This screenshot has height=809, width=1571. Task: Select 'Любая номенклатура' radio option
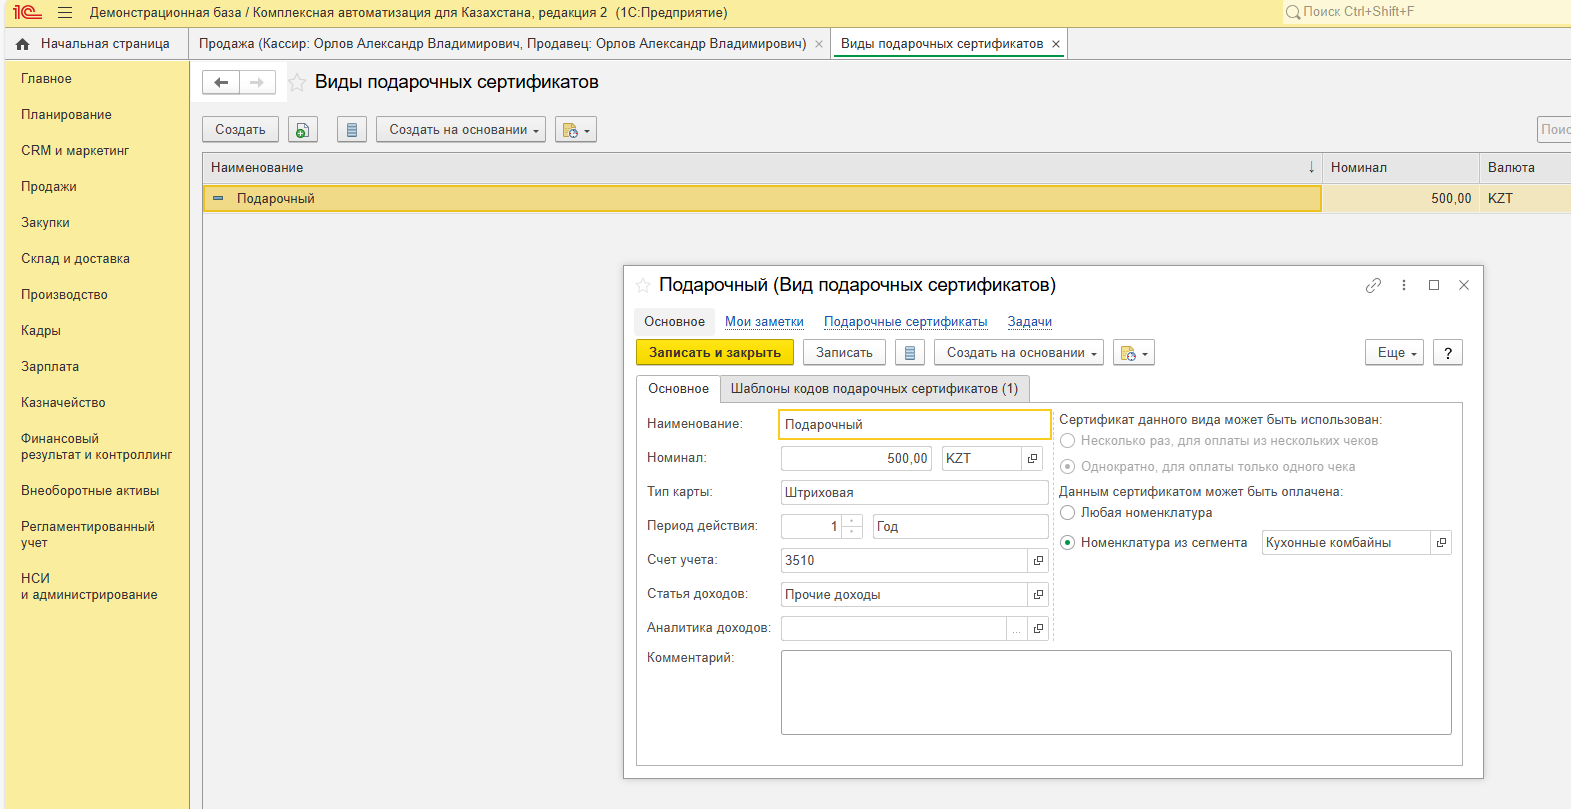1068,513
